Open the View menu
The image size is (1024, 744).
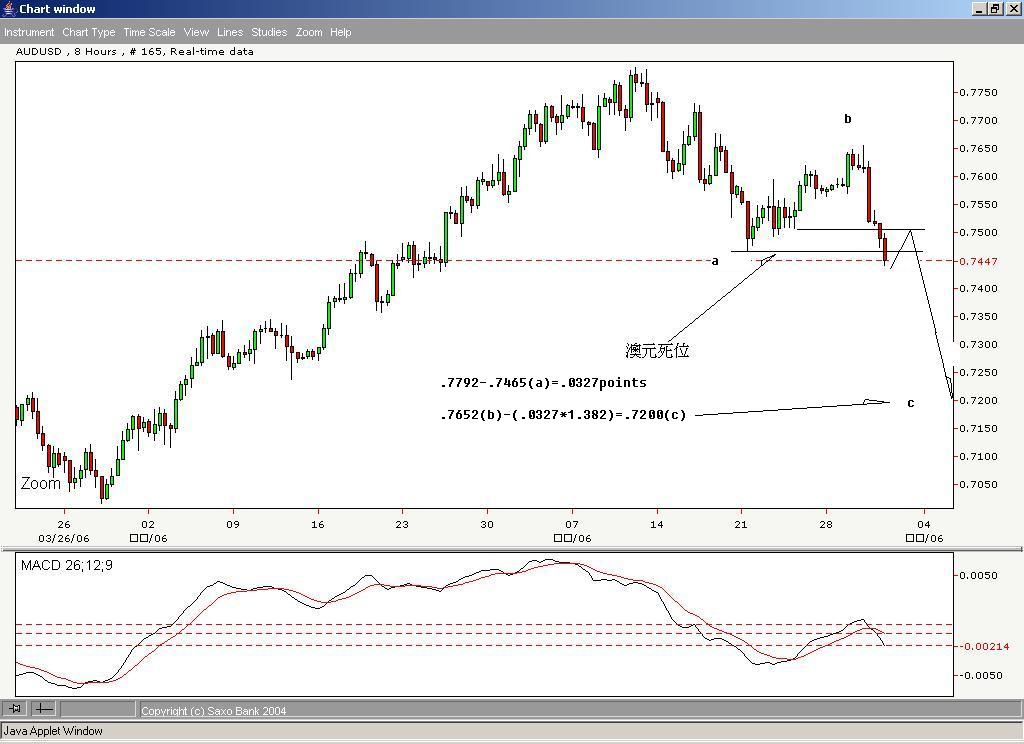[196, 32]
